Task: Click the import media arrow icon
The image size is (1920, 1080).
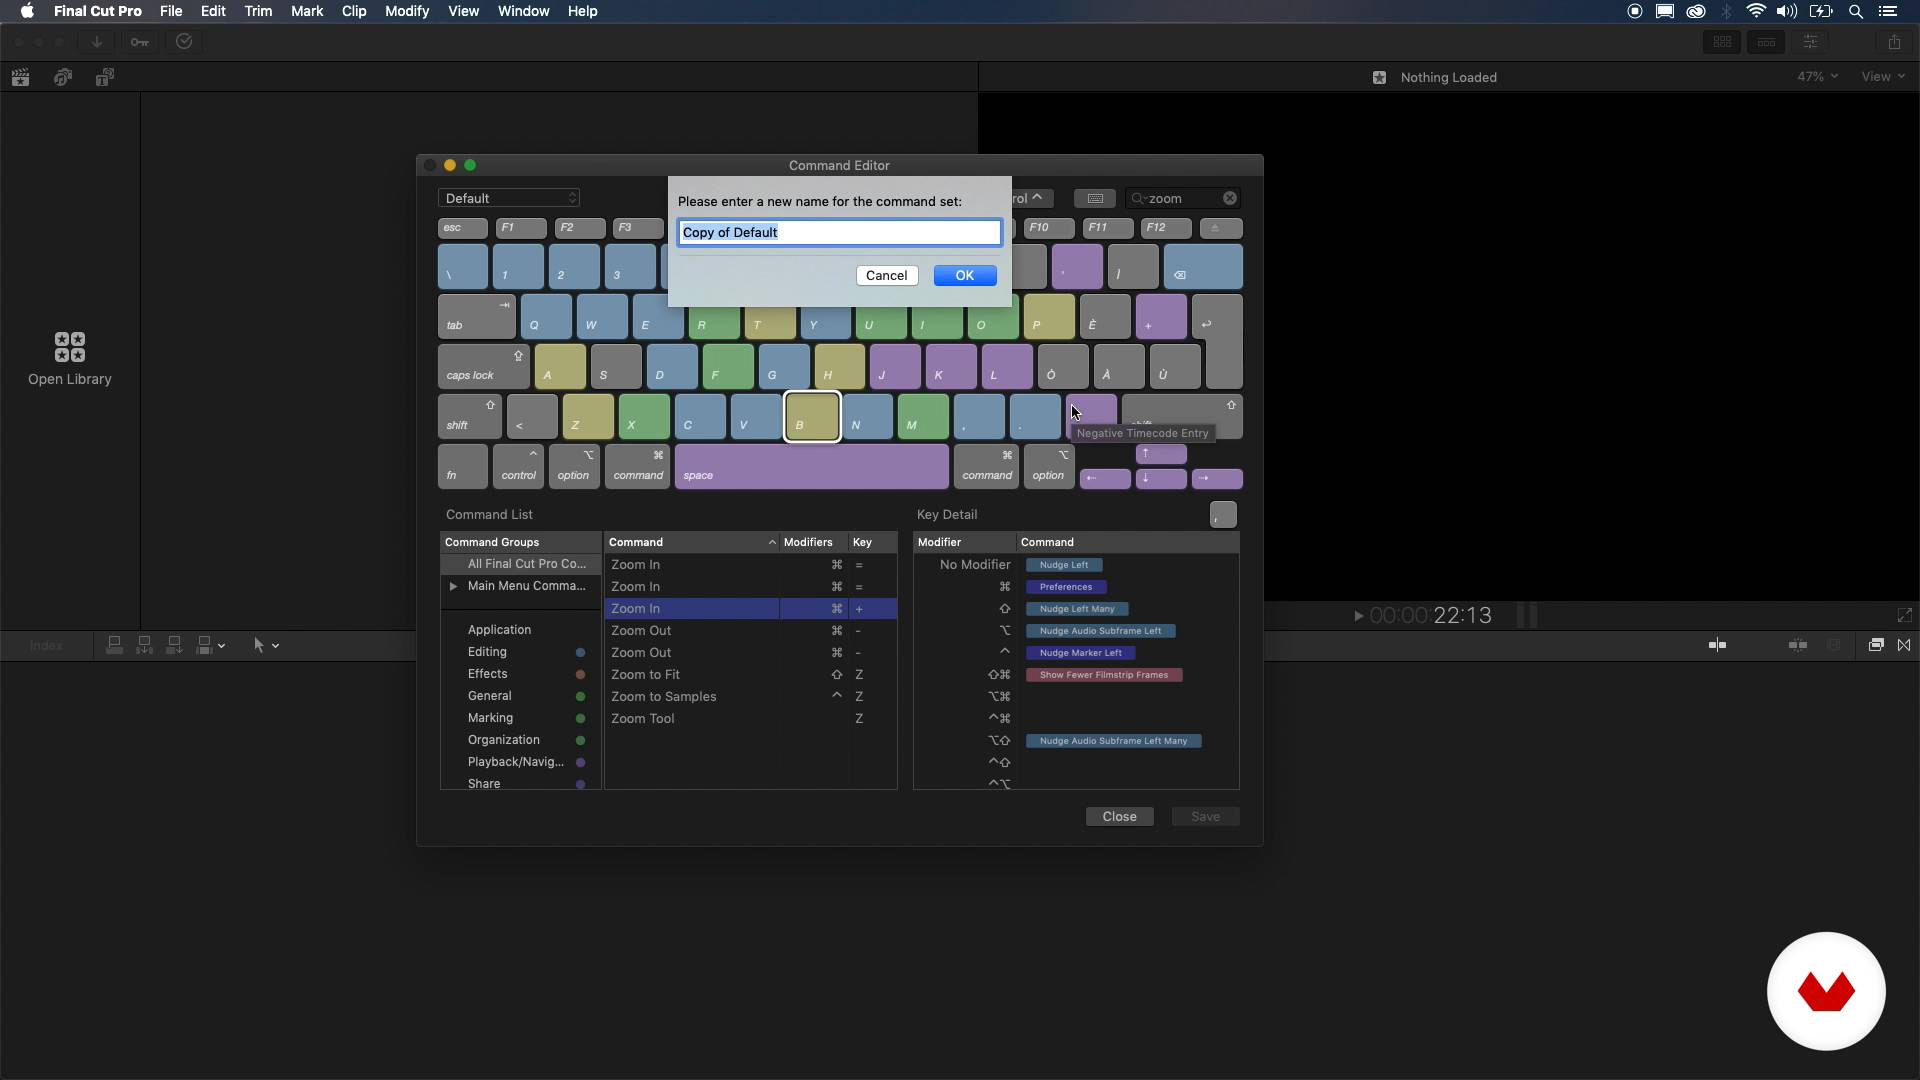Action: pyautogui.click(x=97, y=42)
